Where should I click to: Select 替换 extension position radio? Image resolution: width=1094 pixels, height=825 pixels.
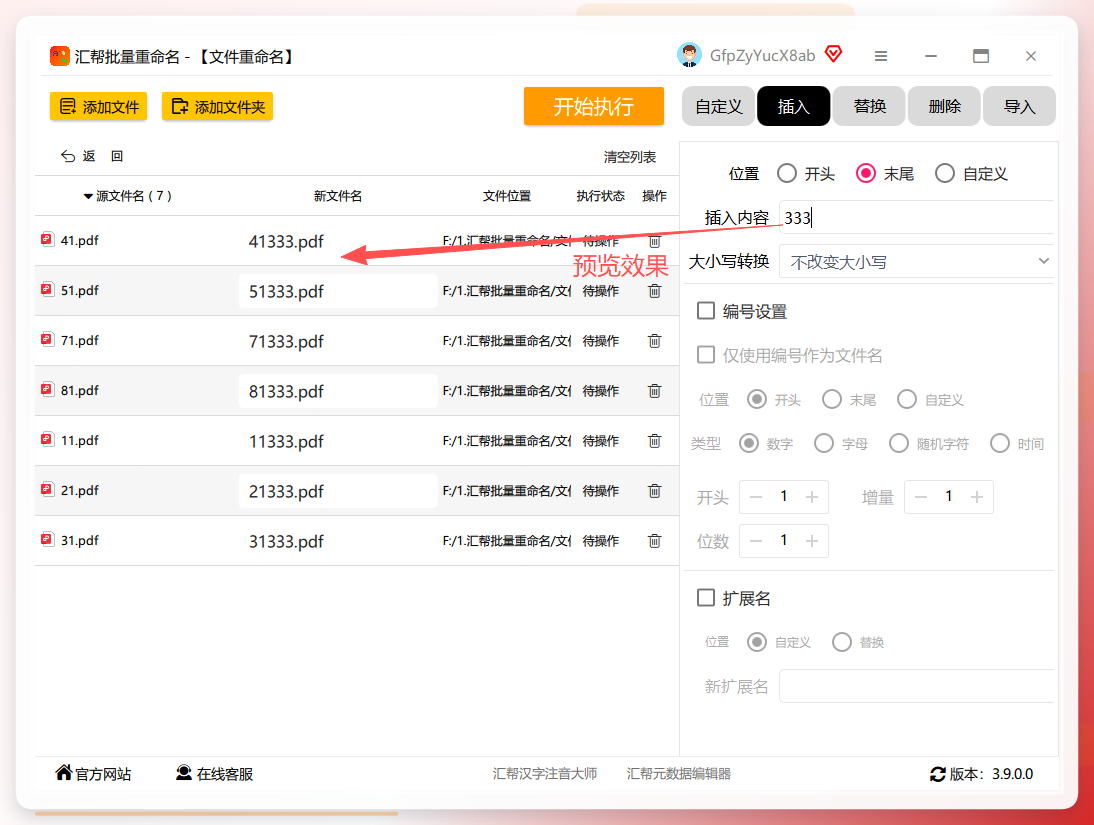(841, 642)
